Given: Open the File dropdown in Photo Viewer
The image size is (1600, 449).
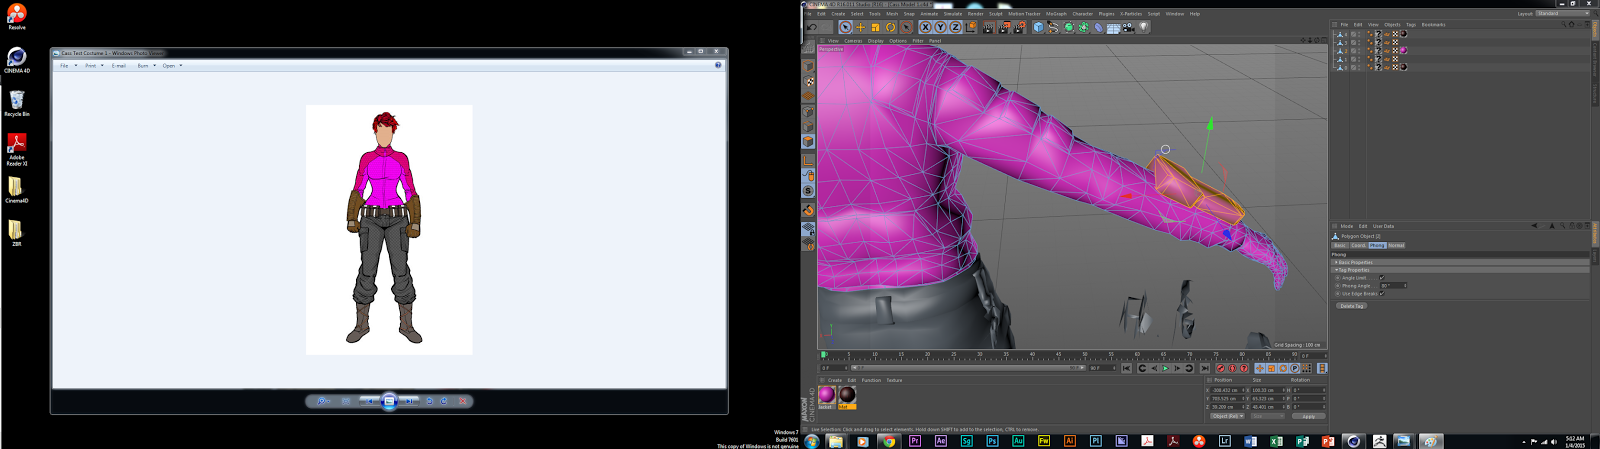Looking at the screenshot, I should [68, 65].
